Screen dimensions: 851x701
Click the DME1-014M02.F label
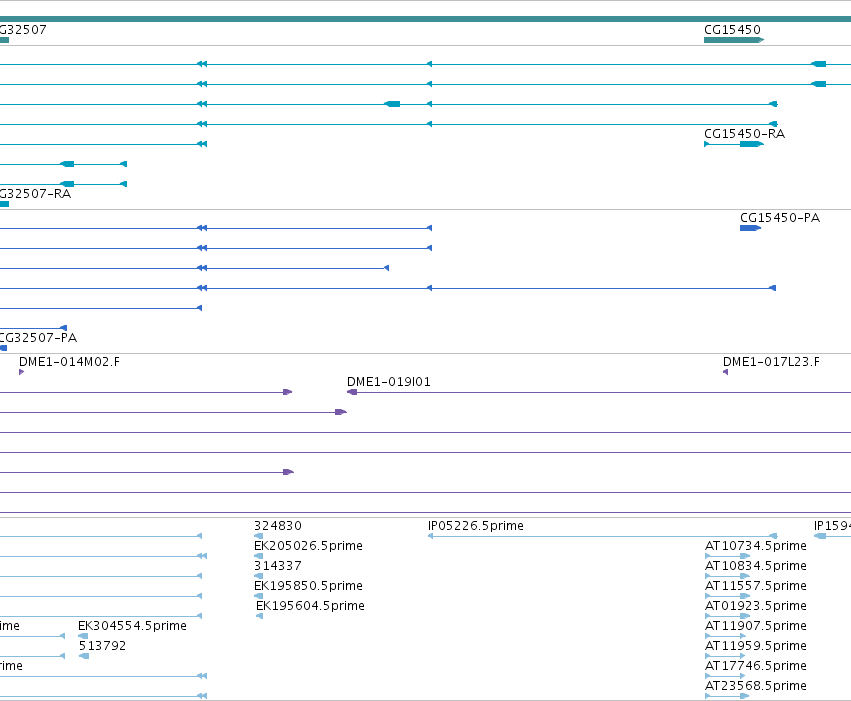coord(69,362)
